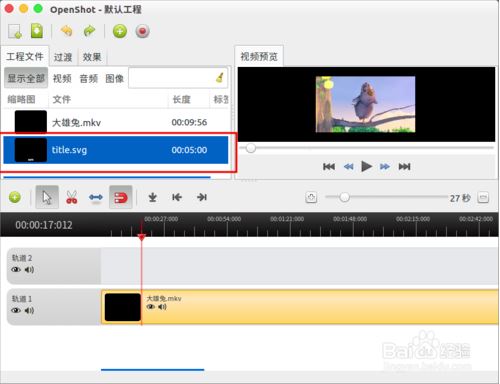The height and width of the screenshot is (384, 500).
Task: Select the 大雄兔.mkv file row
Action: 116,122
